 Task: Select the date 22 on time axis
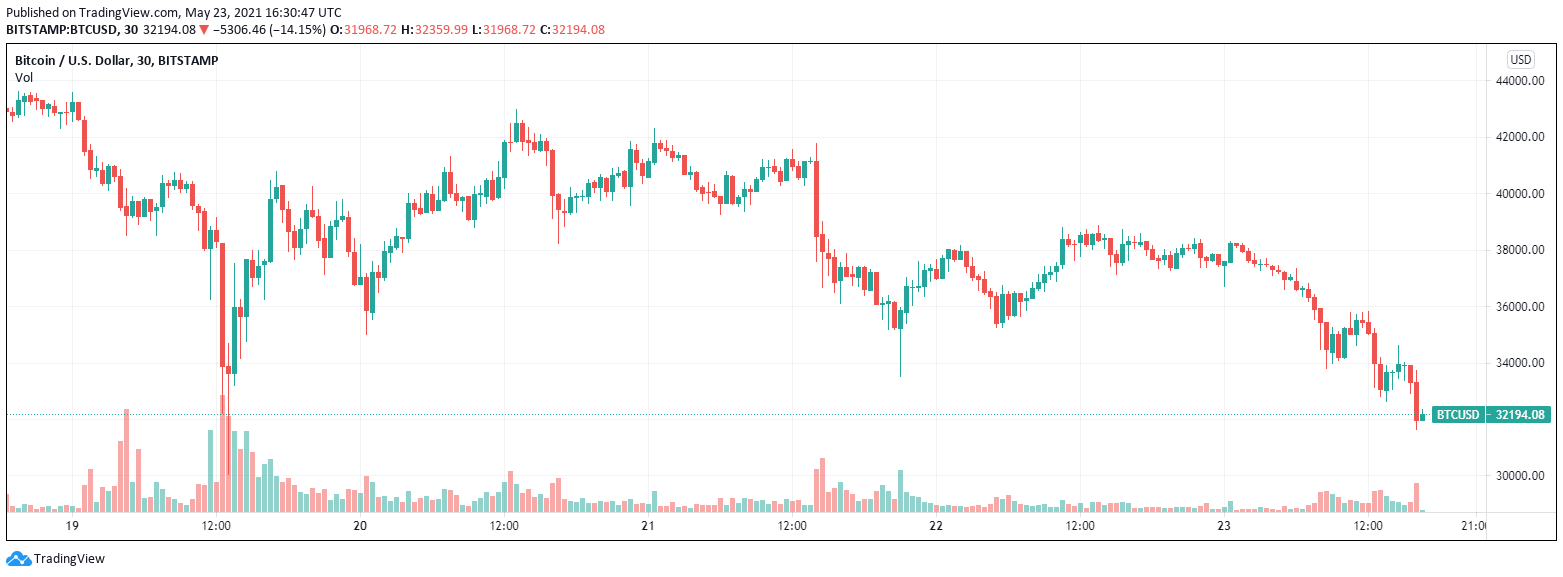(x=936, y=526)
